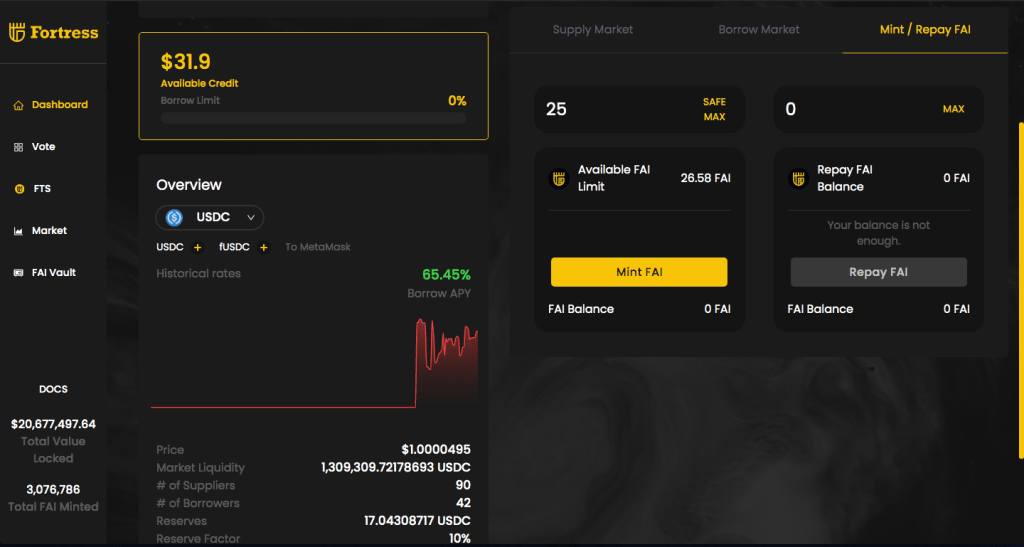The image size is (1024, 547).
Task: Click the Price value $1.0000495
Action: pyautogui.click(x=436, y=450)
